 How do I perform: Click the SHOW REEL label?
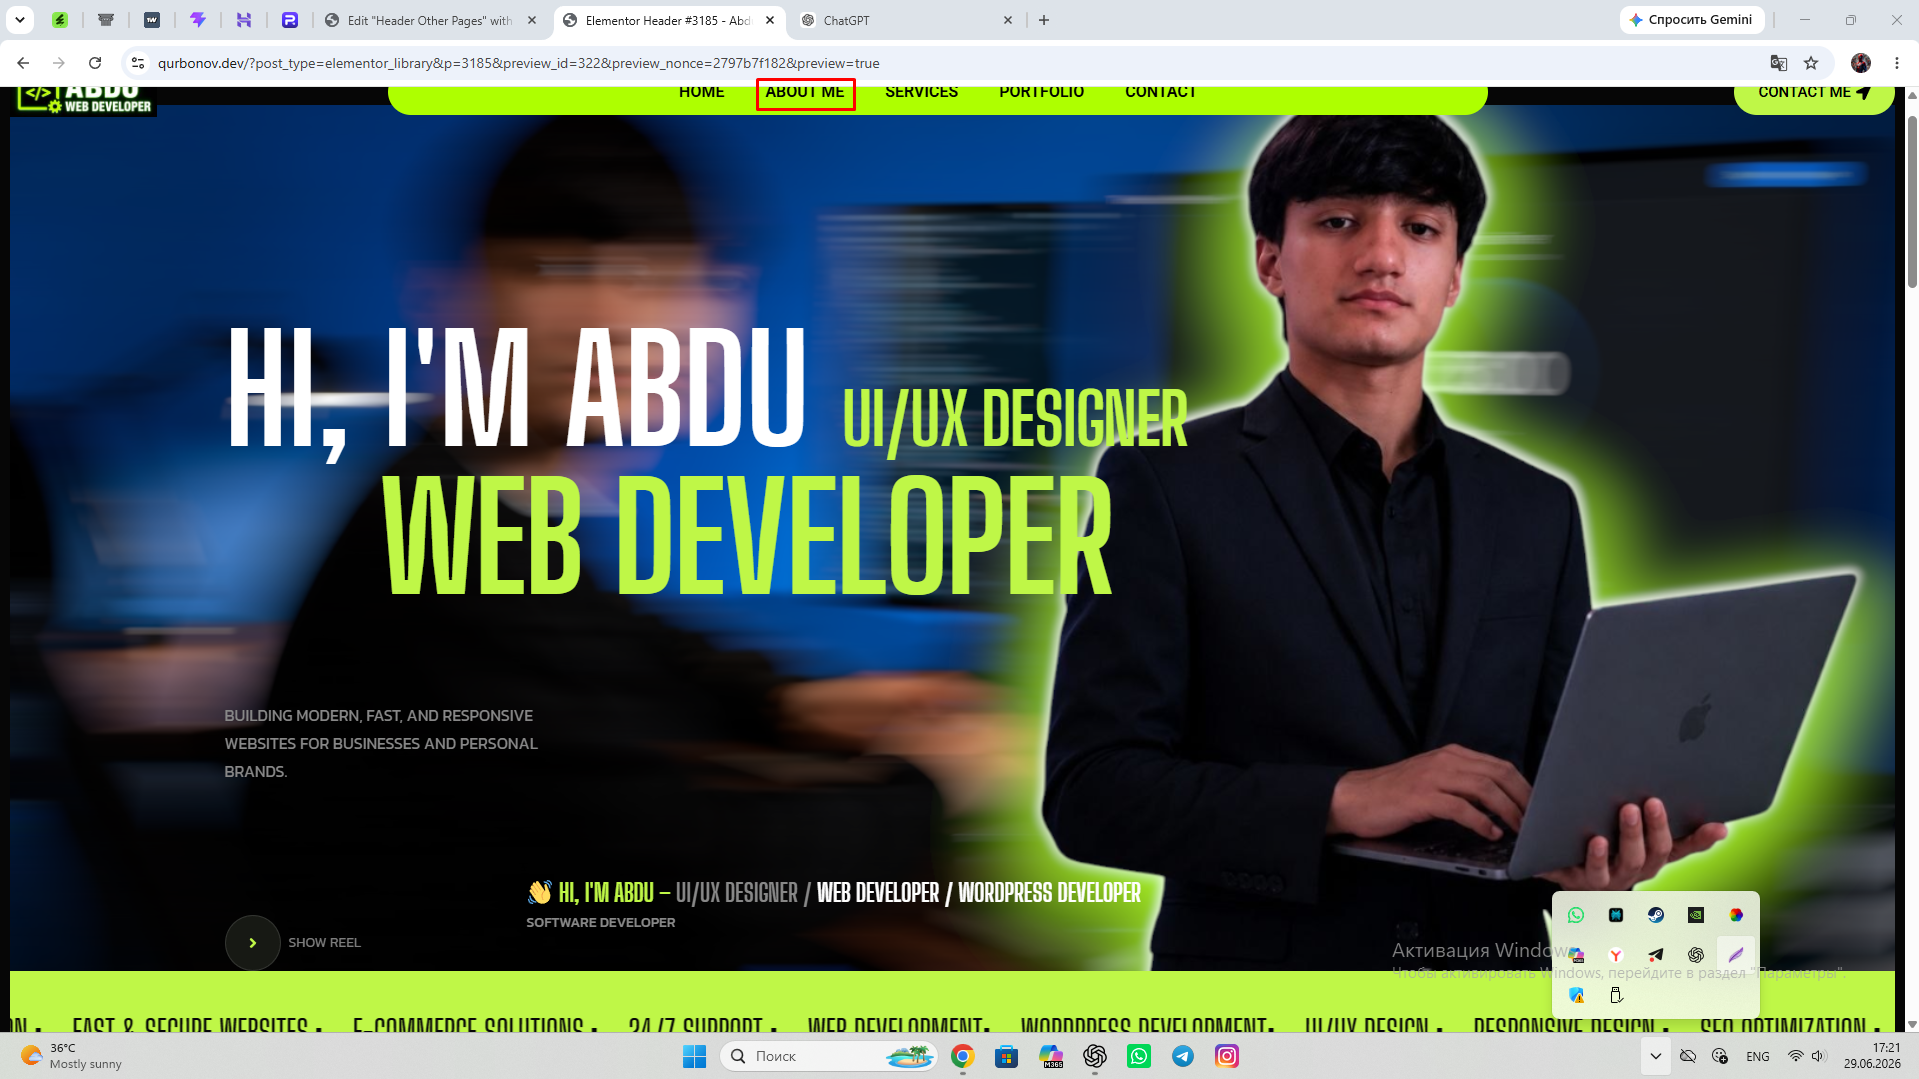324,943
